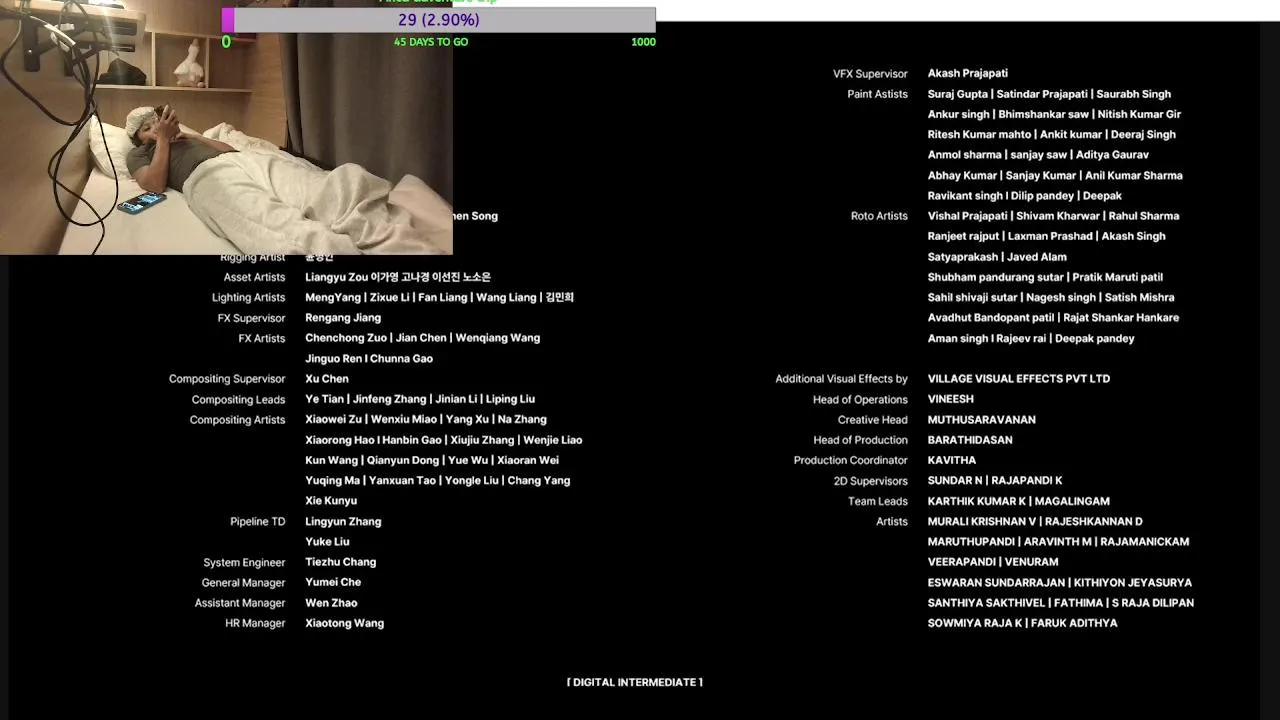Click the 'Pipeline TD' credit label
This screenshot has width=1280, height=720.
(x=257, y=522)
